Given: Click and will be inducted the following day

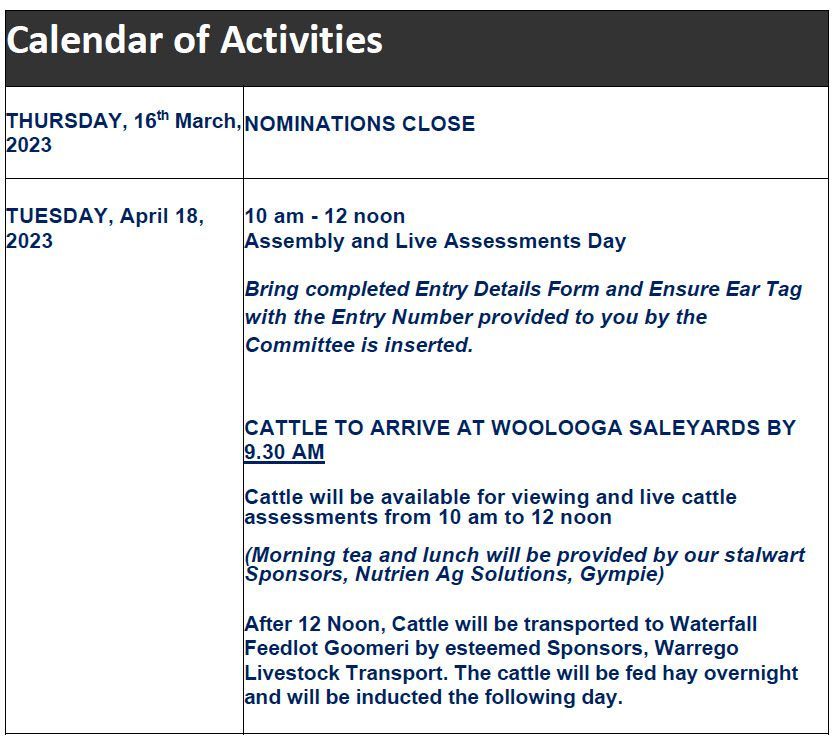Looking at the screenshot, I should point(433,697).
